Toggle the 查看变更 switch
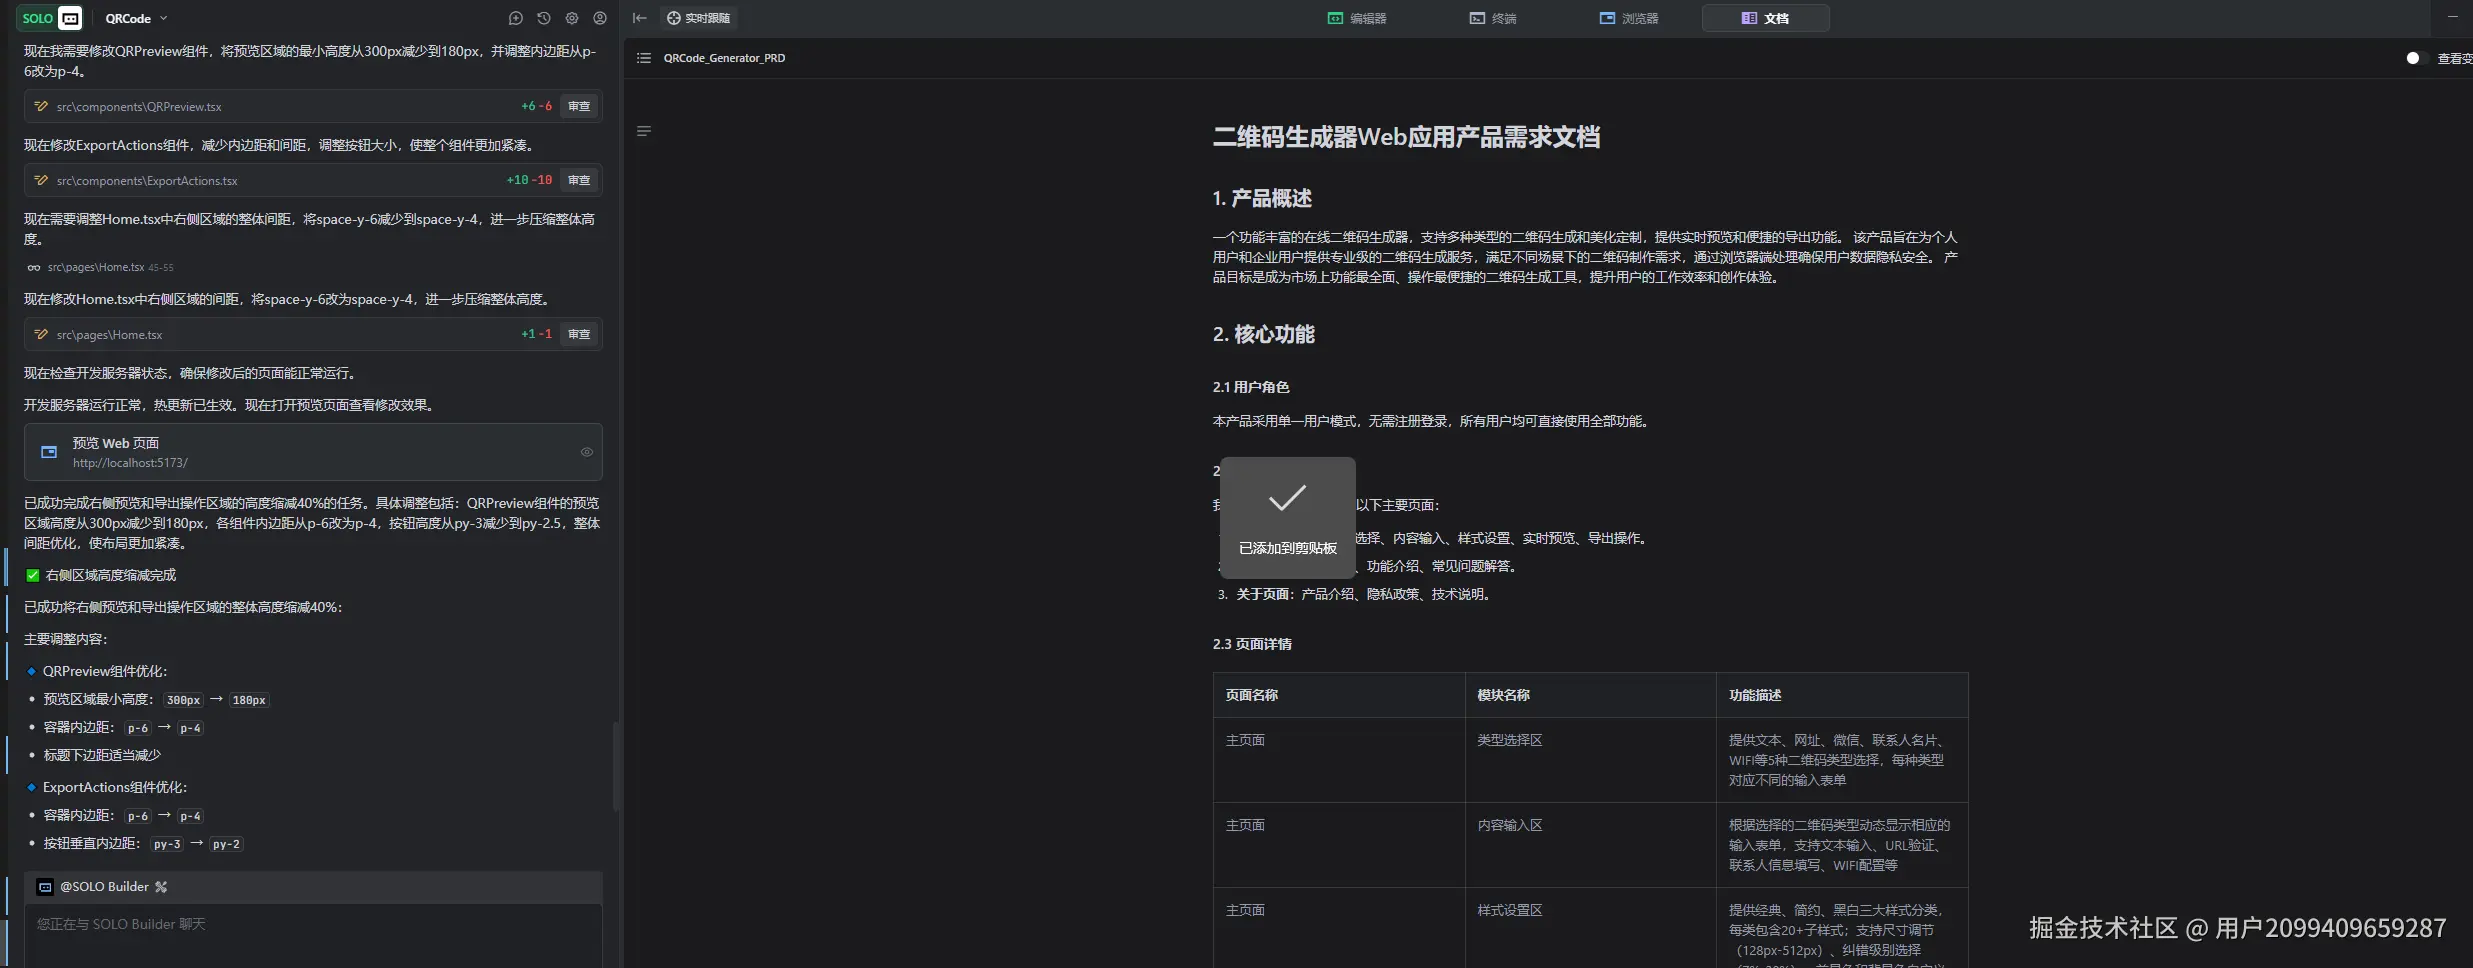This screenshot has width=2473, height=968. pyautogui.click(x=2417, y=58)
